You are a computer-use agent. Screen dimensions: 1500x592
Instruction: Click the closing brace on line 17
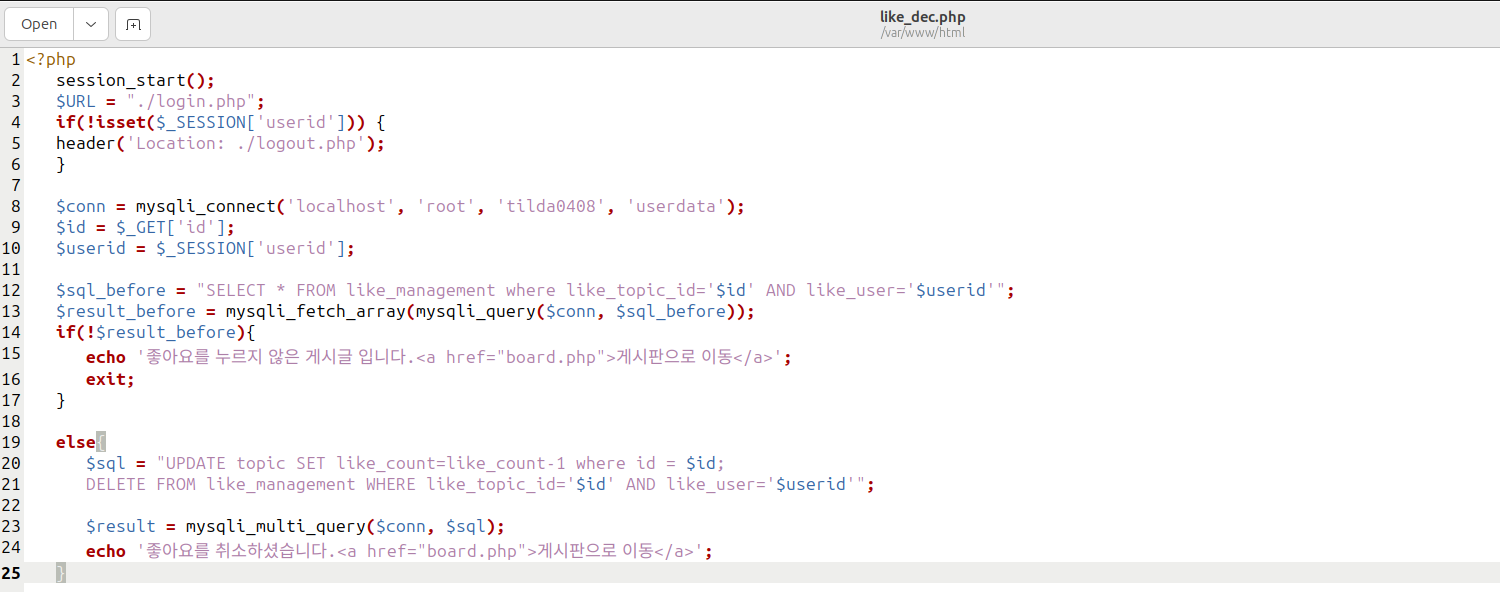(61, 400)
